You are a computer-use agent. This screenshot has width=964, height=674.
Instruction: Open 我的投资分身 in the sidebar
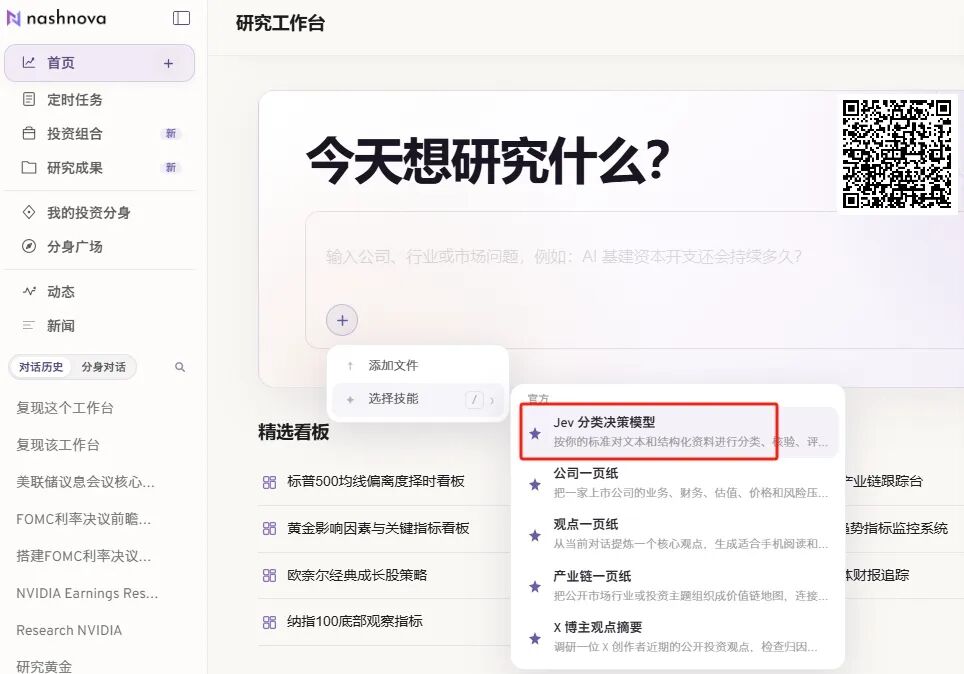[89, 213]
